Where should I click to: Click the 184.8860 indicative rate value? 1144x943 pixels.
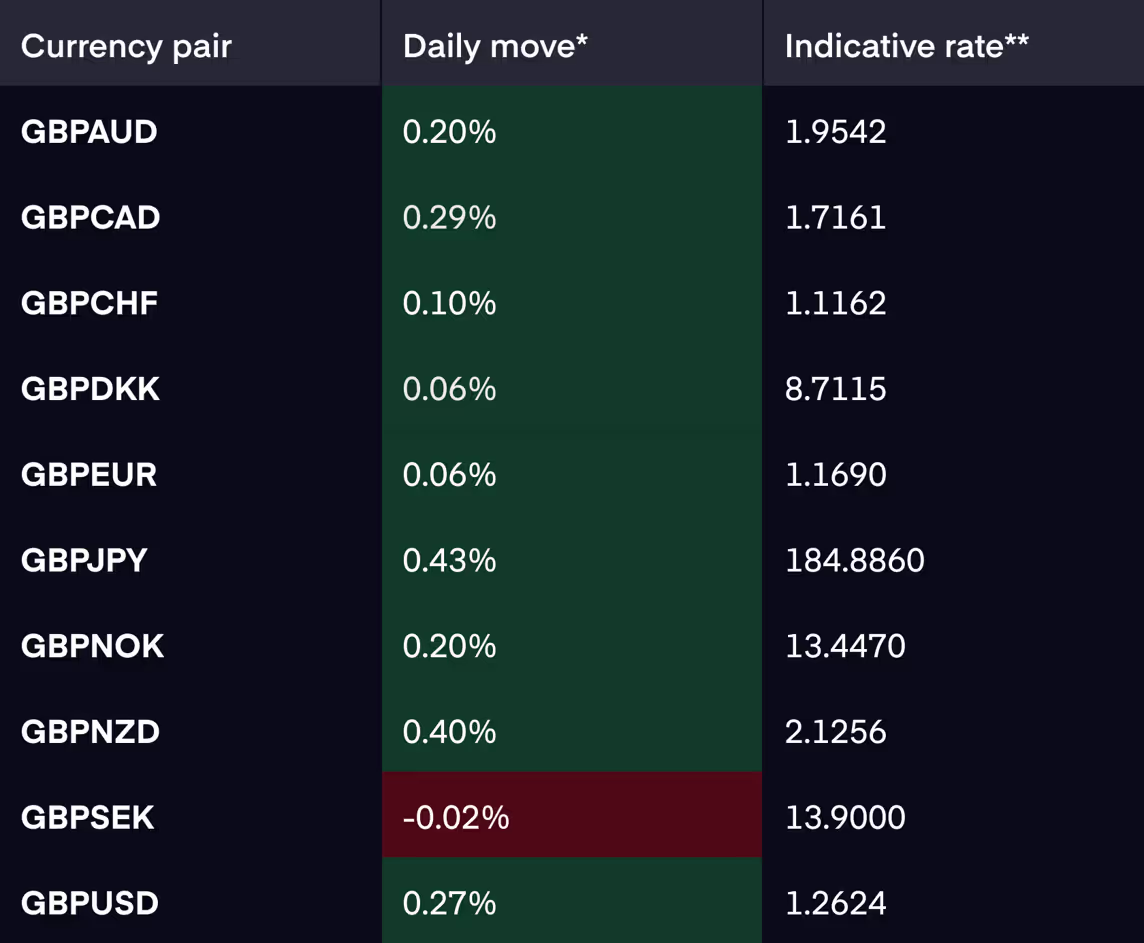(854, 560)
